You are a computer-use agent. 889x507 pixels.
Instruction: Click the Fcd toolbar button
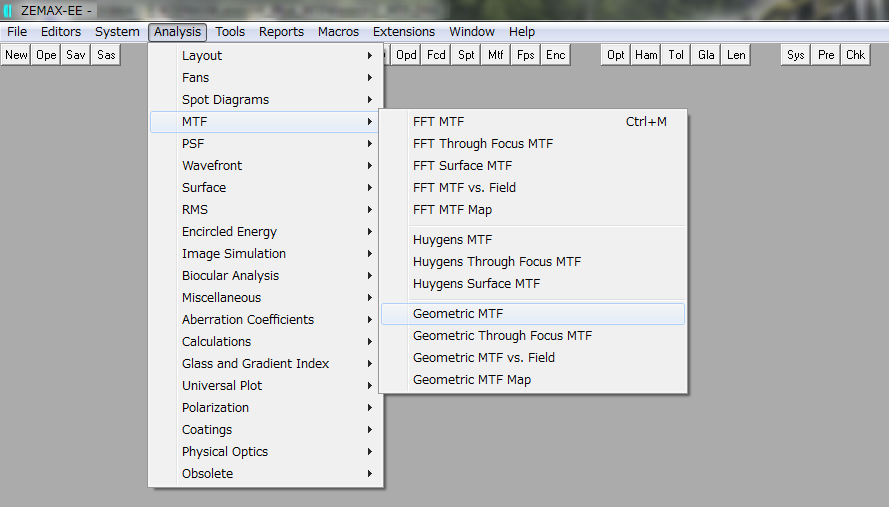pos(436,55)
